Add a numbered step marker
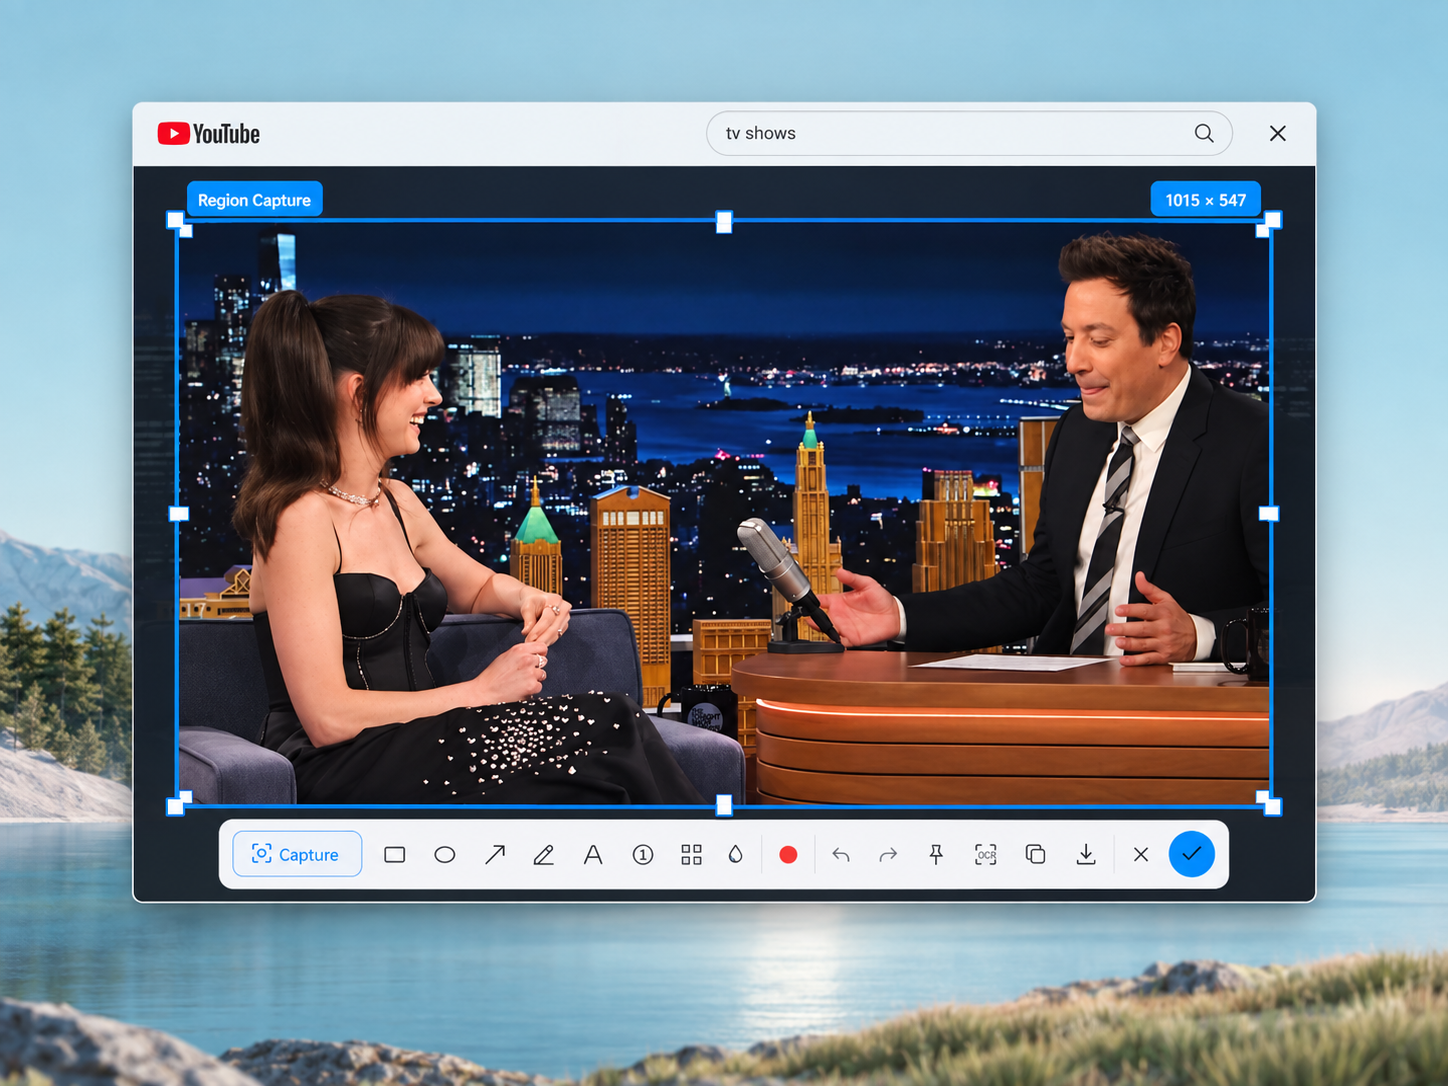 point(643,855)
